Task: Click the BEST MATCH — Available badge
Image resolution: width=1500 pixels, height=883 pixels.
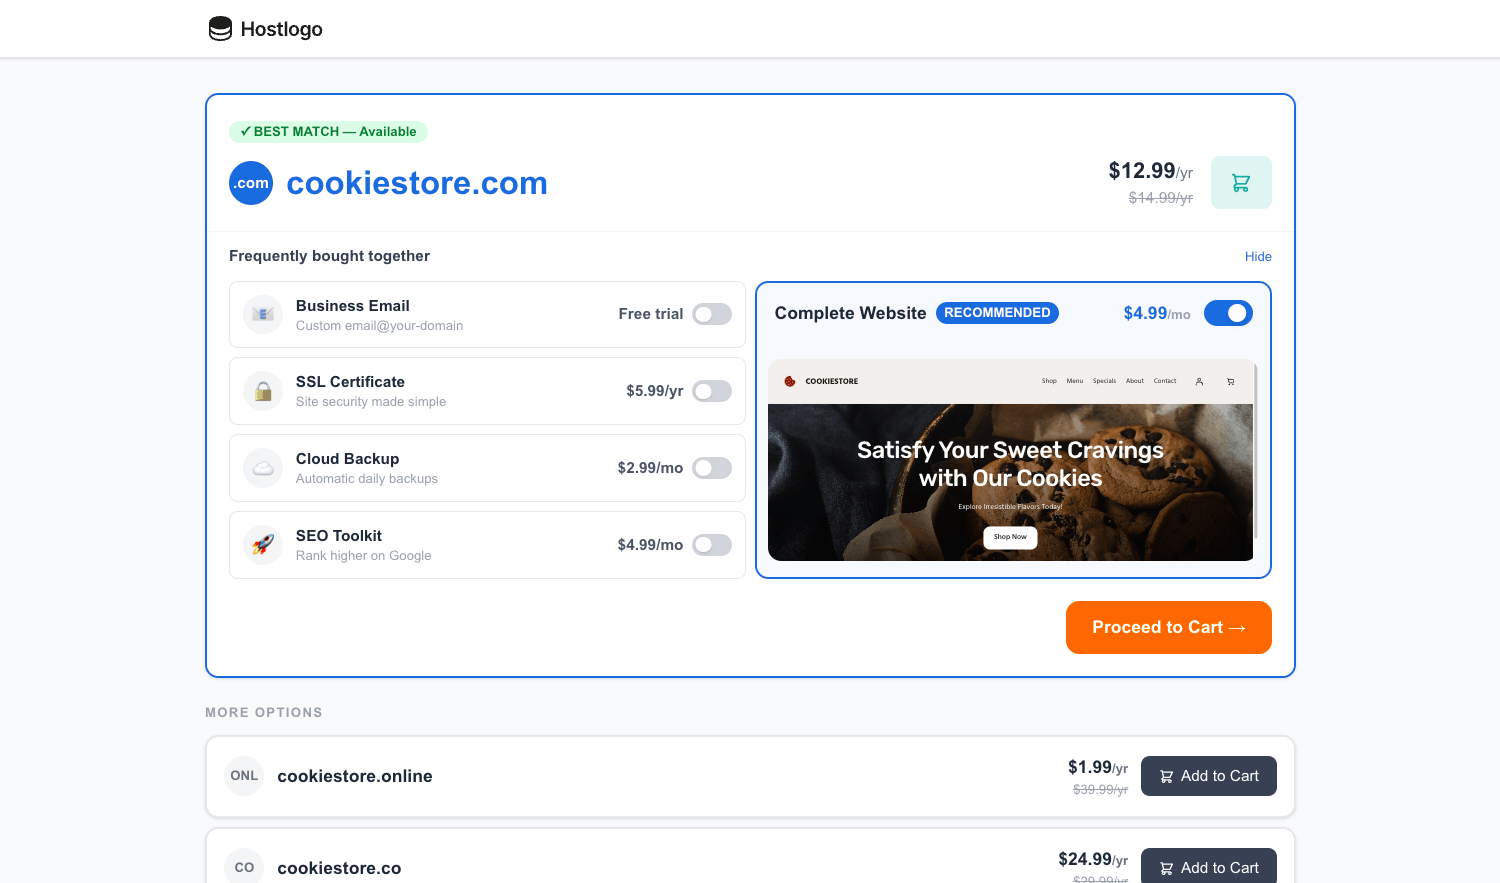Action: coord(328,131)
